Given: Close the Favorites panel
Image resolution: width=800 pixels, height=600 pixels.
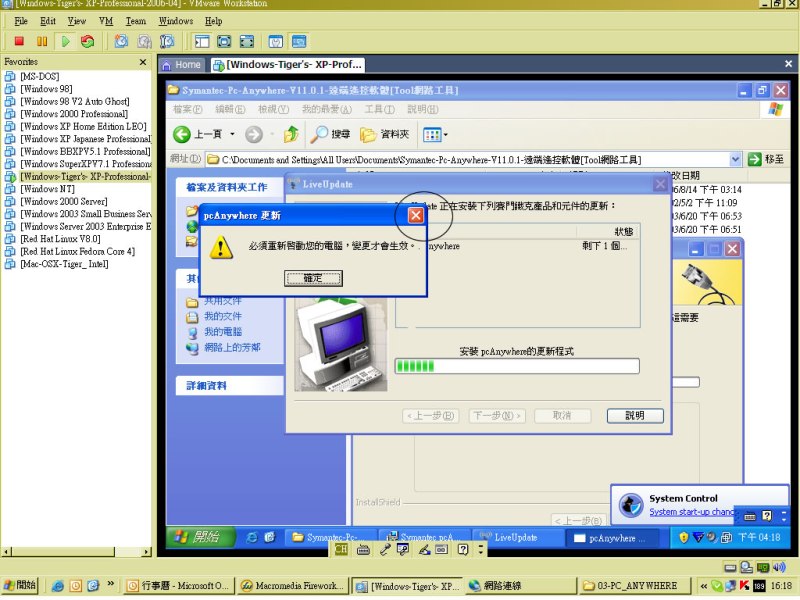Looking at the screenshot, I should (x=143, y=62).
